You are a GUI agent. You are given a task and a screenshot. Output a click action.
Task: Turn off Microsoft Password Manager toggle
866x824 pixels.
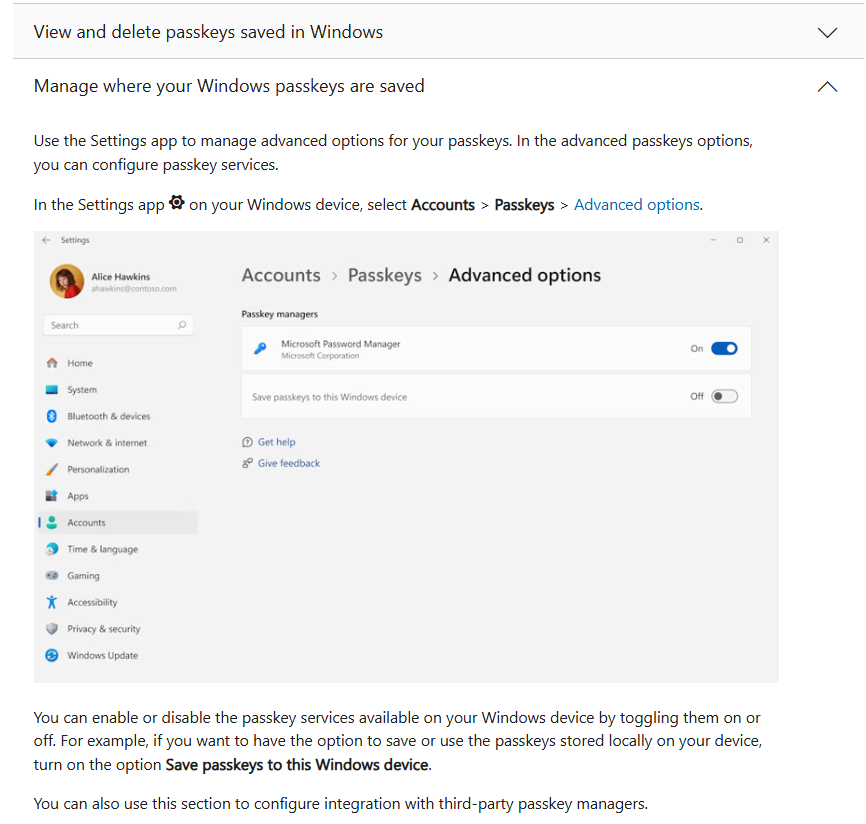724,348
